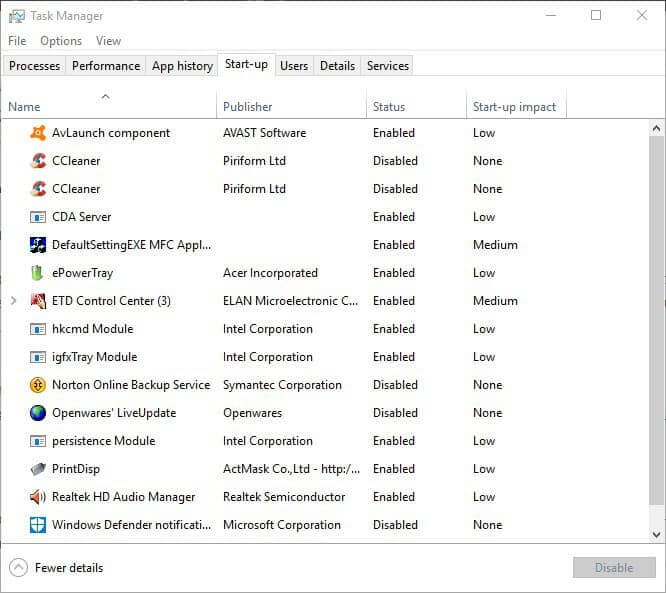This screenshot has width=666, height=593.
Task: Click the hkcmd Module icon
Action: 38,329
